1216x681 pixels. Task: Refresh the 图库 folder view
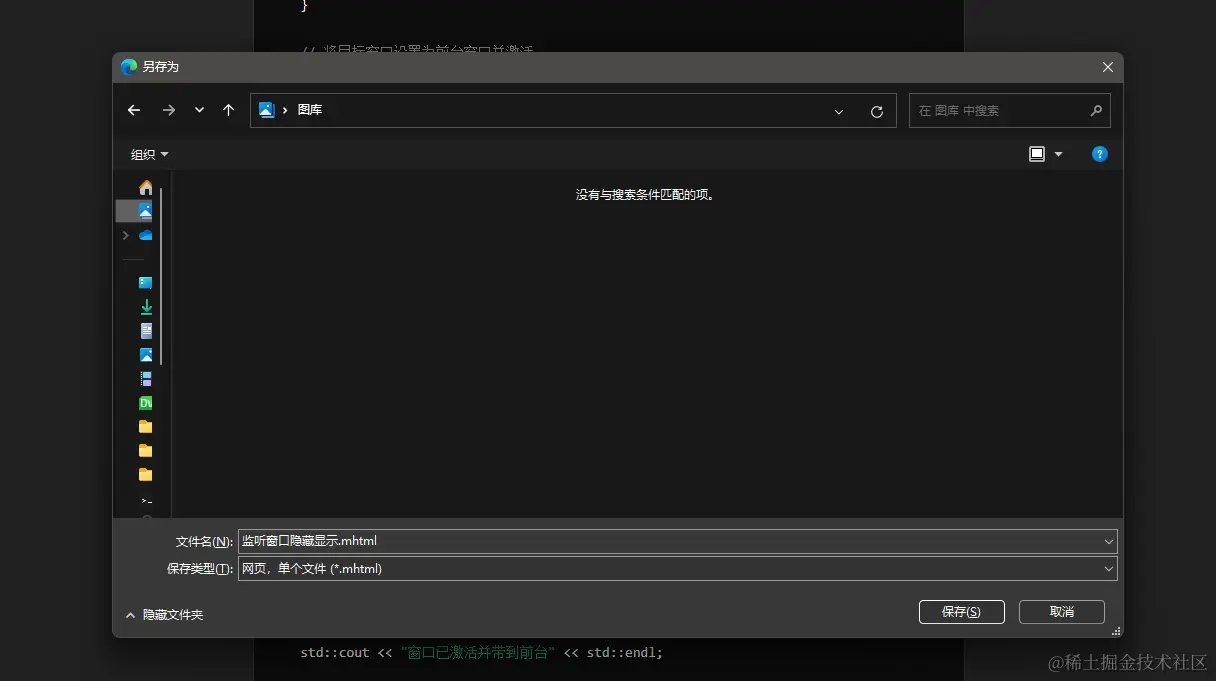(x=877, y=112)
